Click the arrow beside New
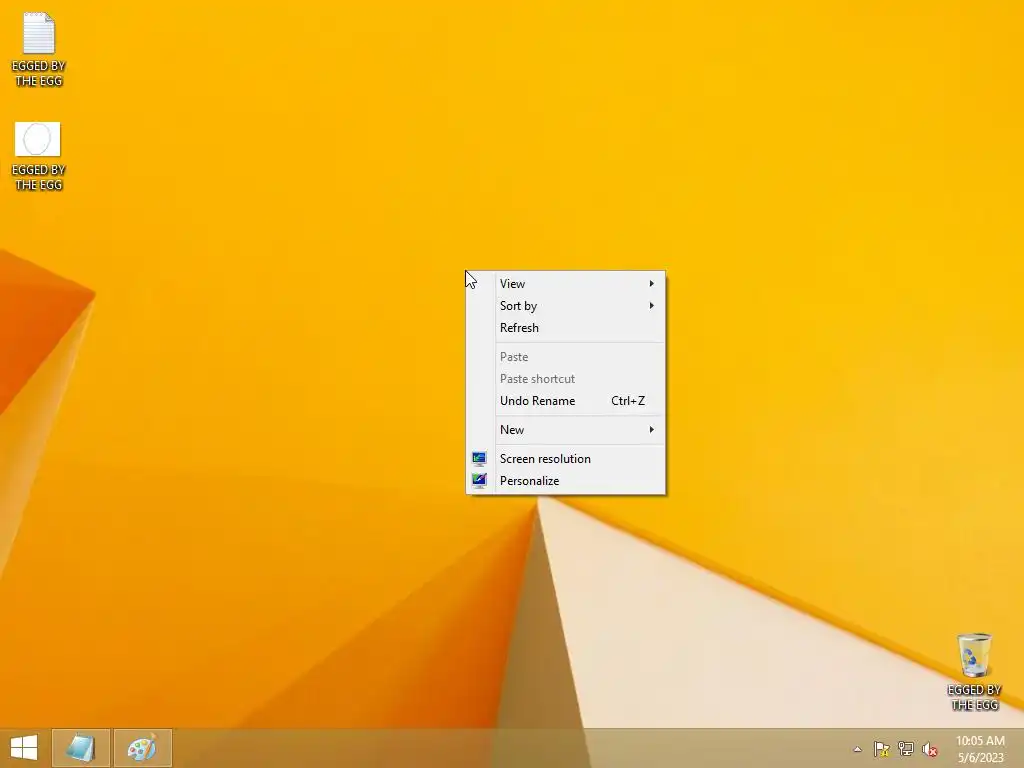 [651, 430]
